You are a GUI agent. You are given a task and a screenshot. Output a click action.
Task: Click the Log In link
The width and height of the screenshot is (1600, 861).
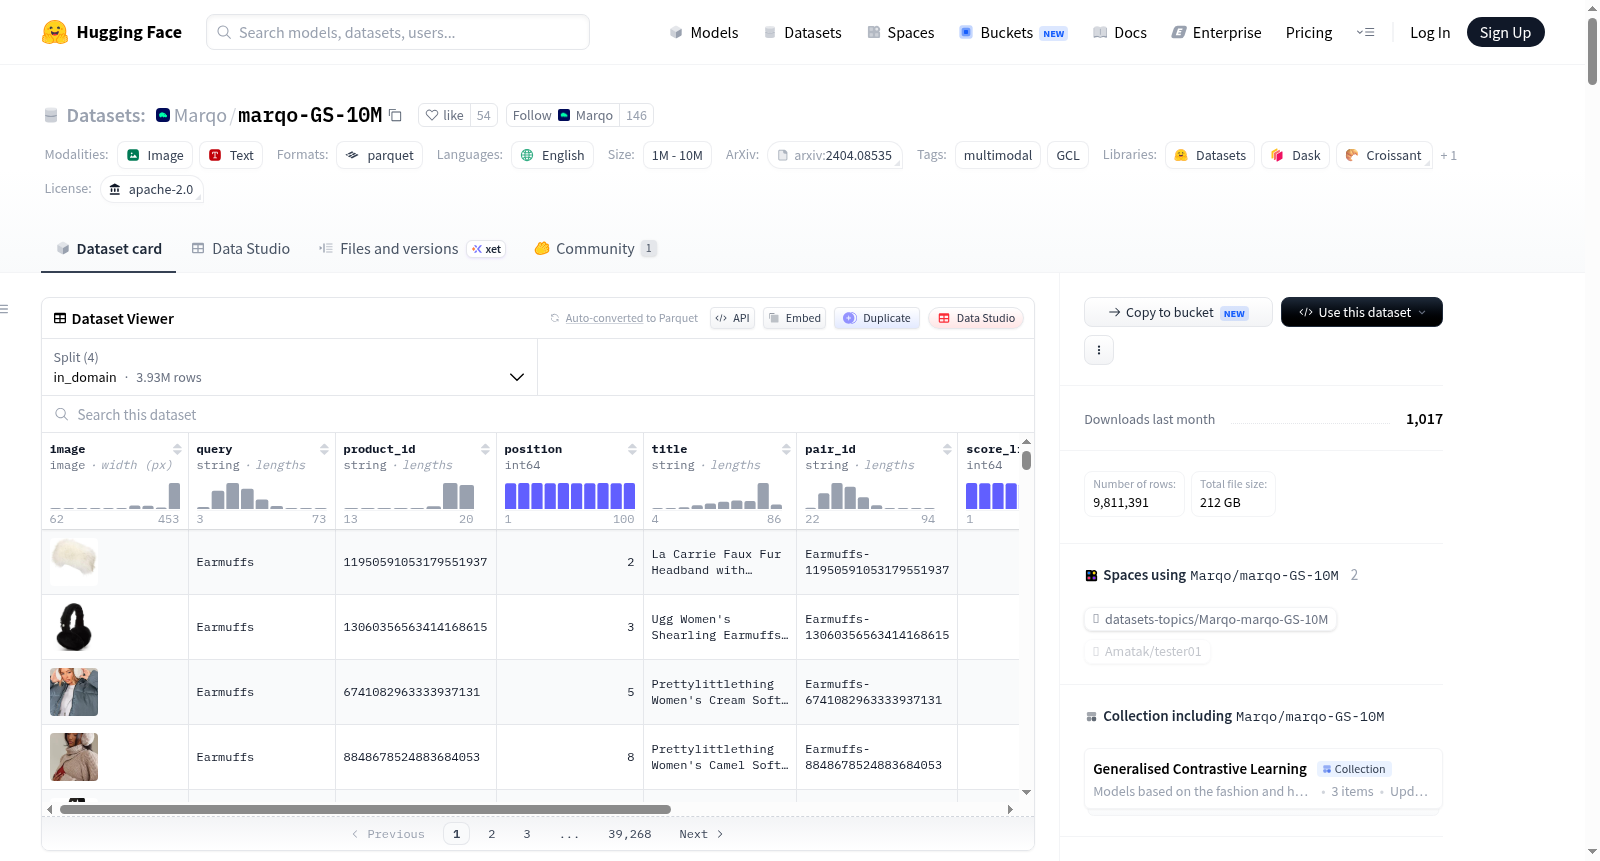(x=1430, y=32)
